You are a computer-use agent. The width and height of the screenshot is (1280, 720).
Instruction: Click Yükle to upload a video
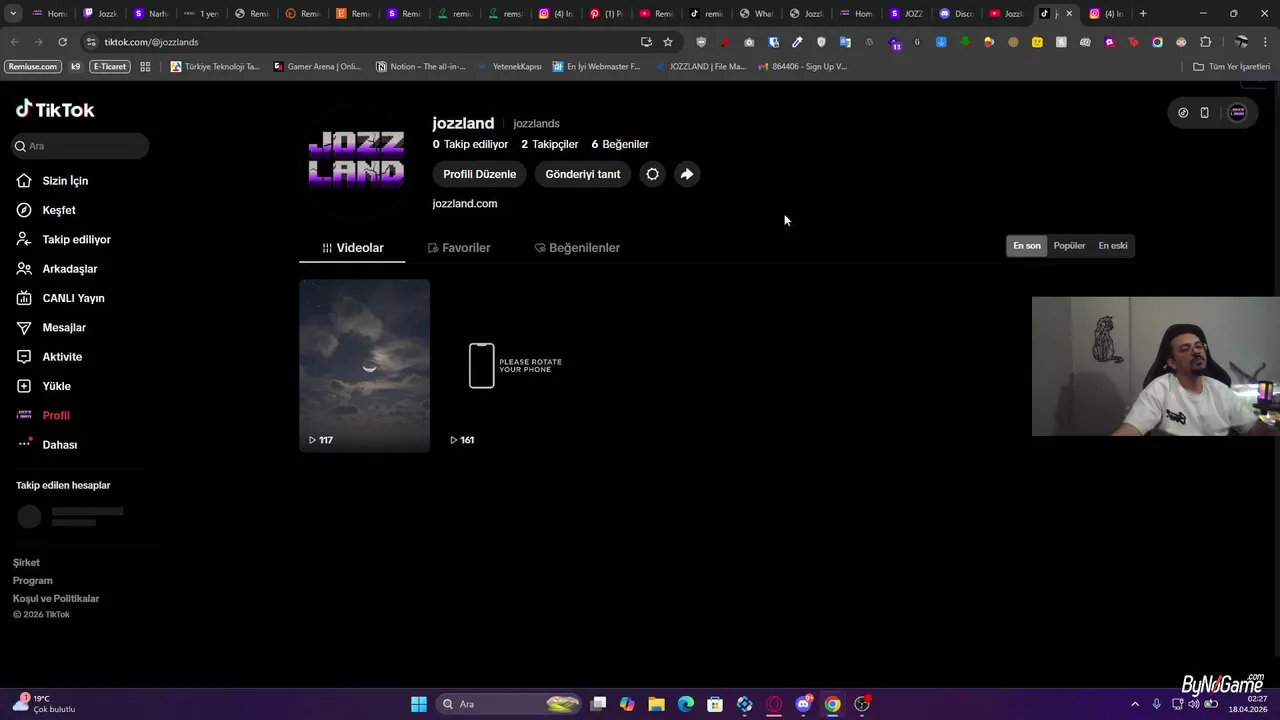pyautogui.click(x=56, y=386)
